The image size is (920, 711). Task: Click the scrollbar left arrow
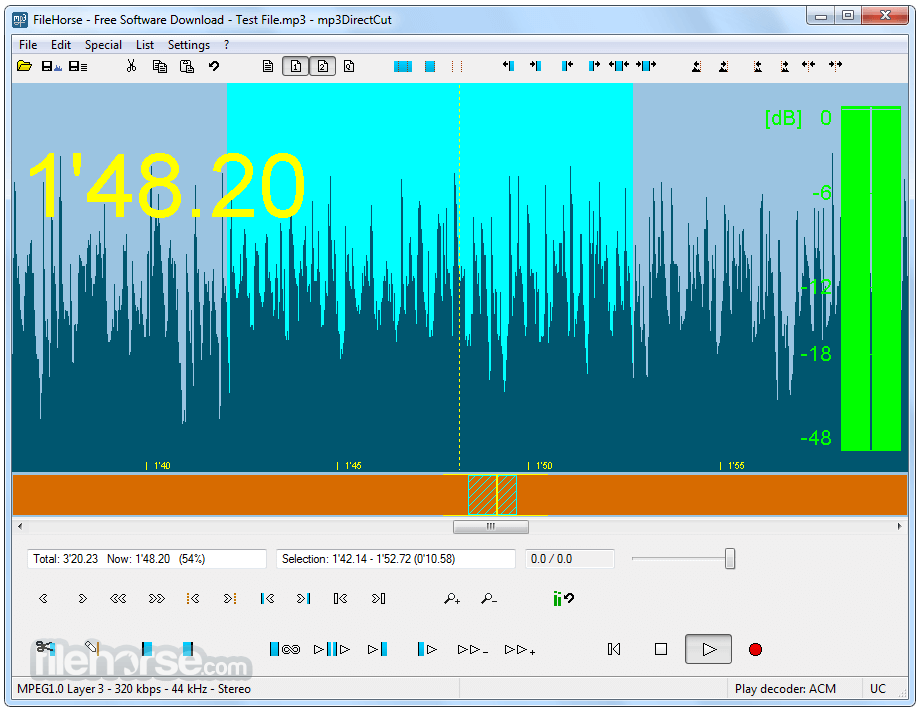click(20, 527)
